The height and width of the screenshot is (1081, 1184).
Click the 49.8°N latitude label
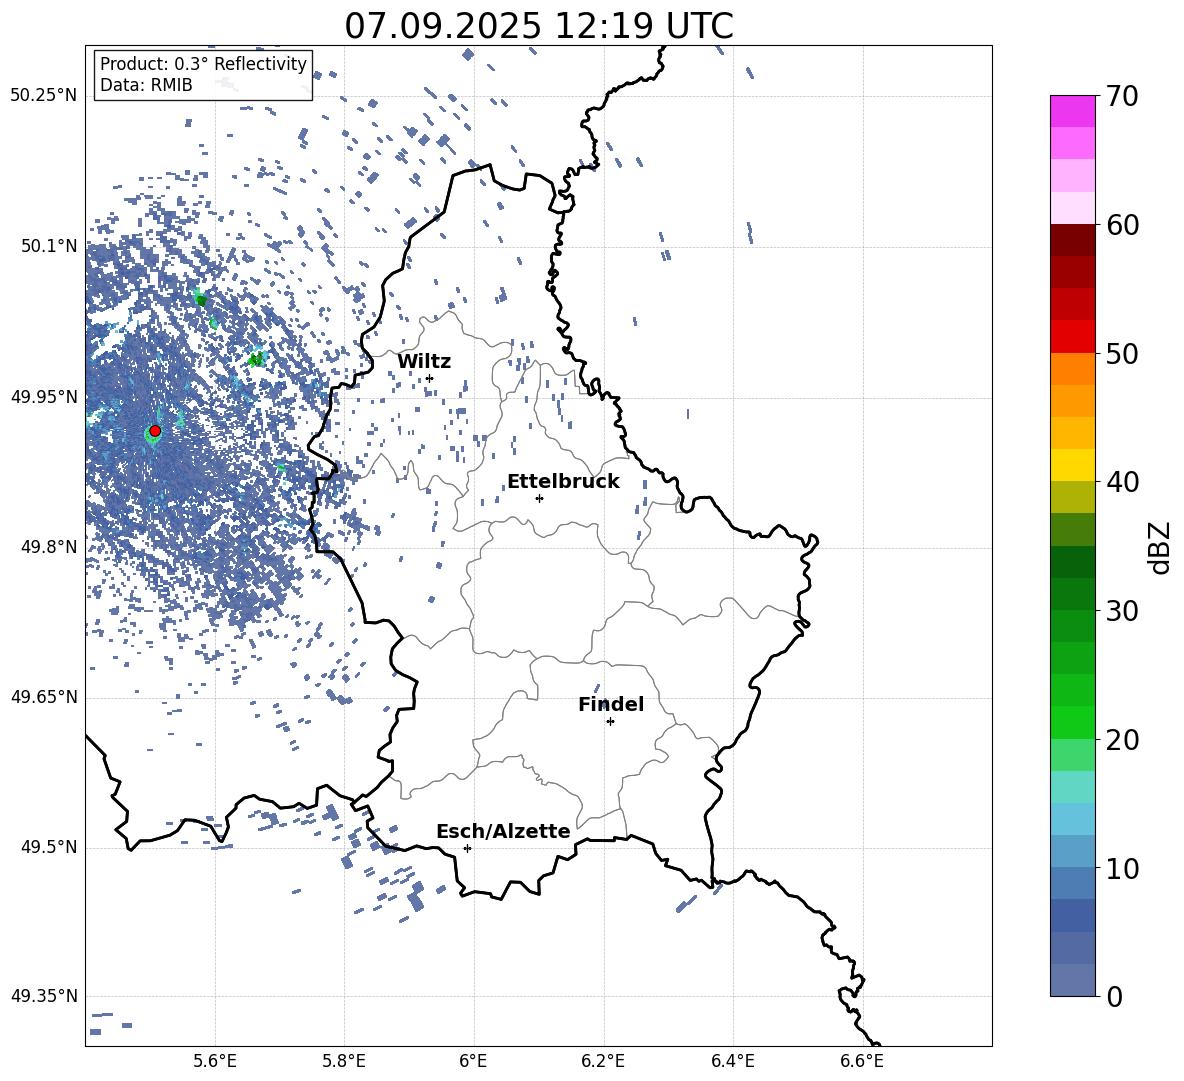tap(50, 547)
